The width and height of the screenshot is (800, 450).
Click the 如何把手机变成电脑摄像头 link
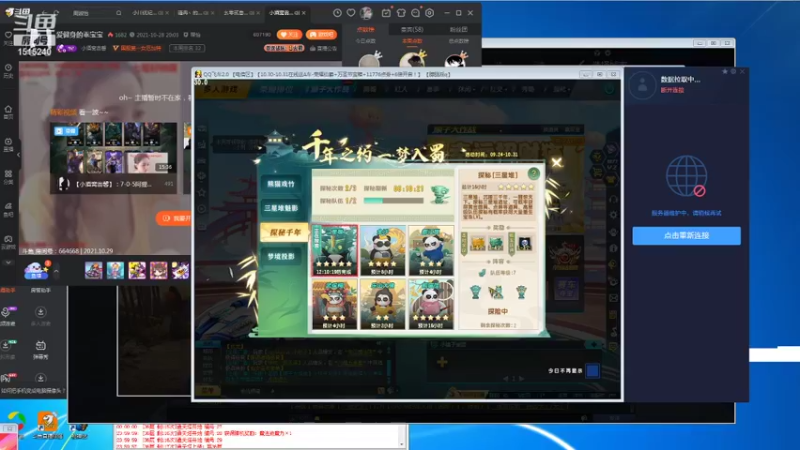click(34, 391)
